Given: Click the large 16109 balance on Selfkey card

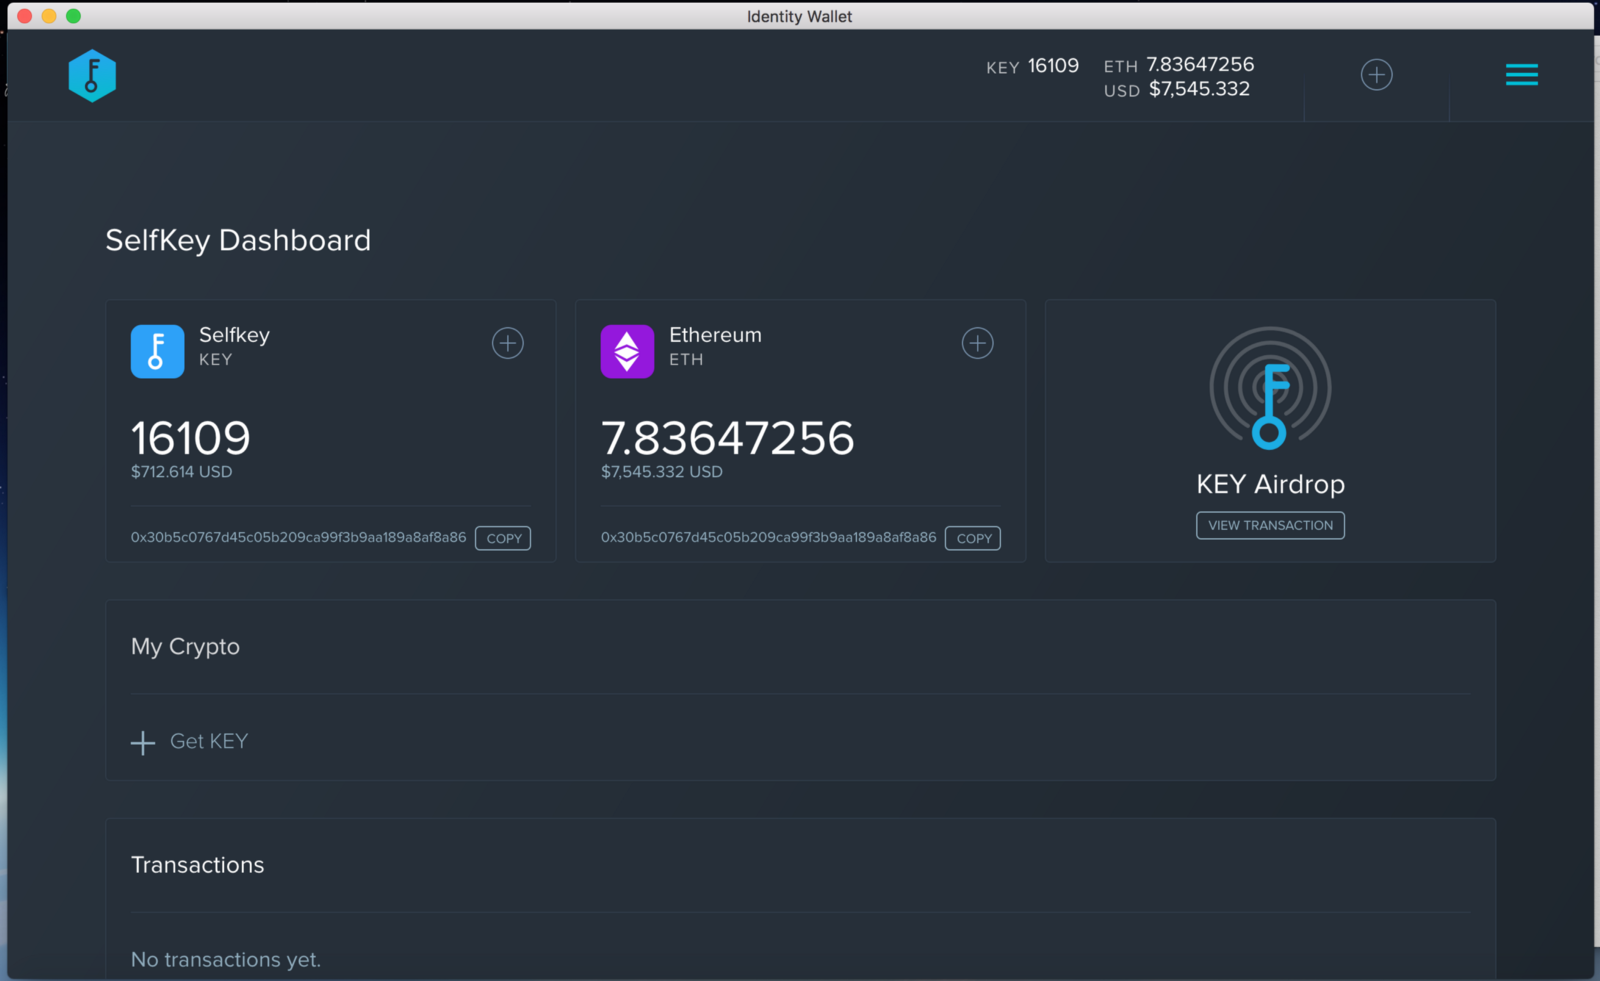Looking at the screenshot, I should pos(191,438).
